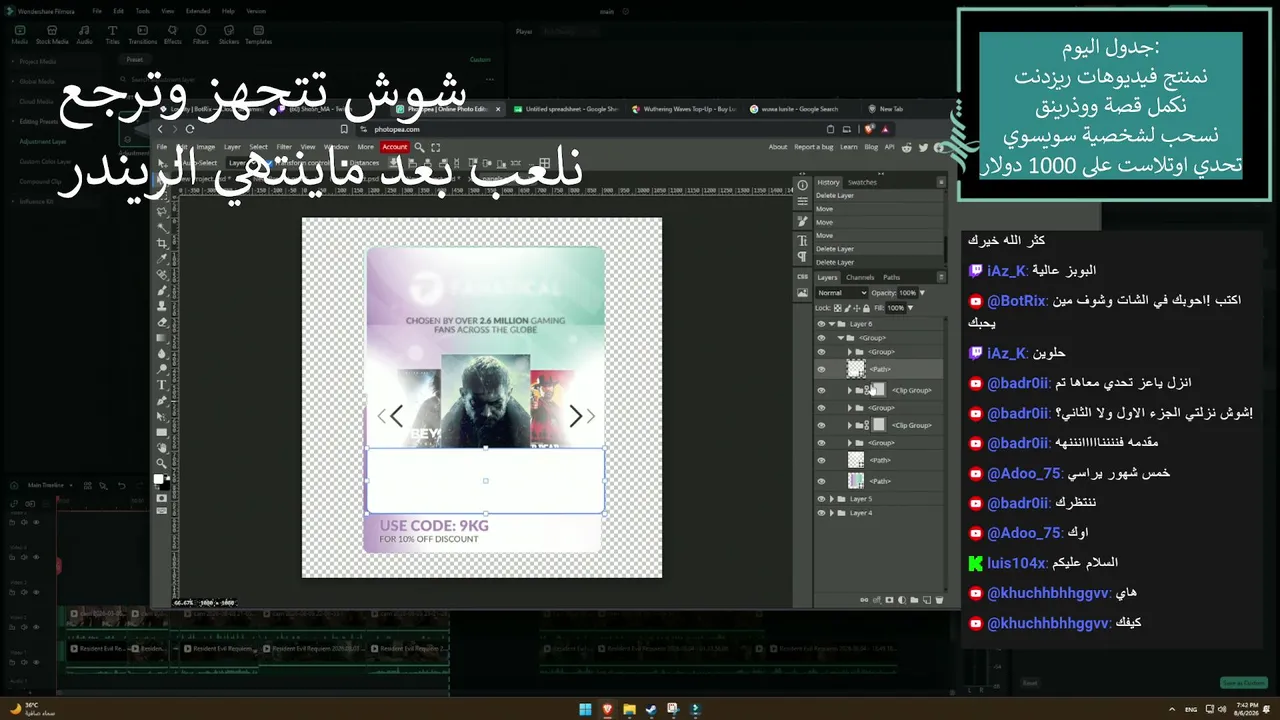This screenshot has width=1280, height=720.
Task: Open the Image menu in Photopea
Action: 205,147
